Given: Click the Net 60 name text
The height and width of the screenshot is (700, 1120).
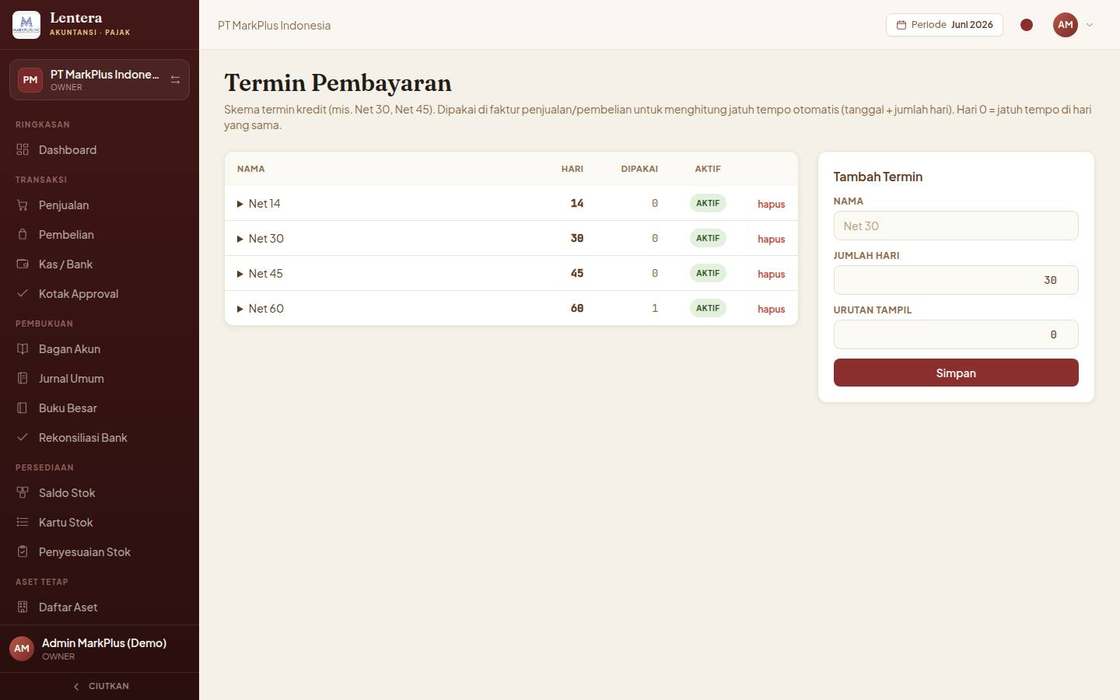Looking at the screenshot, I should [266, 309].
